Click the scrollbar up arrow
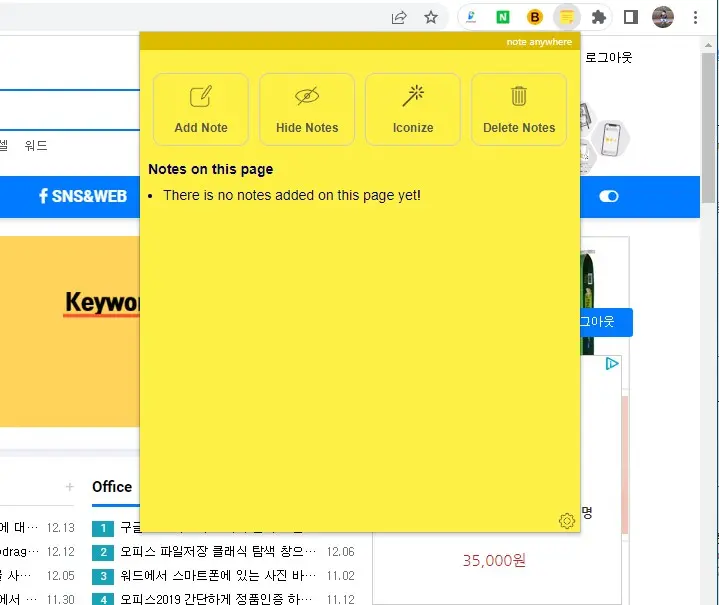Screen dimensions: 719x605 pyautogui.click(x=708, y=45)
